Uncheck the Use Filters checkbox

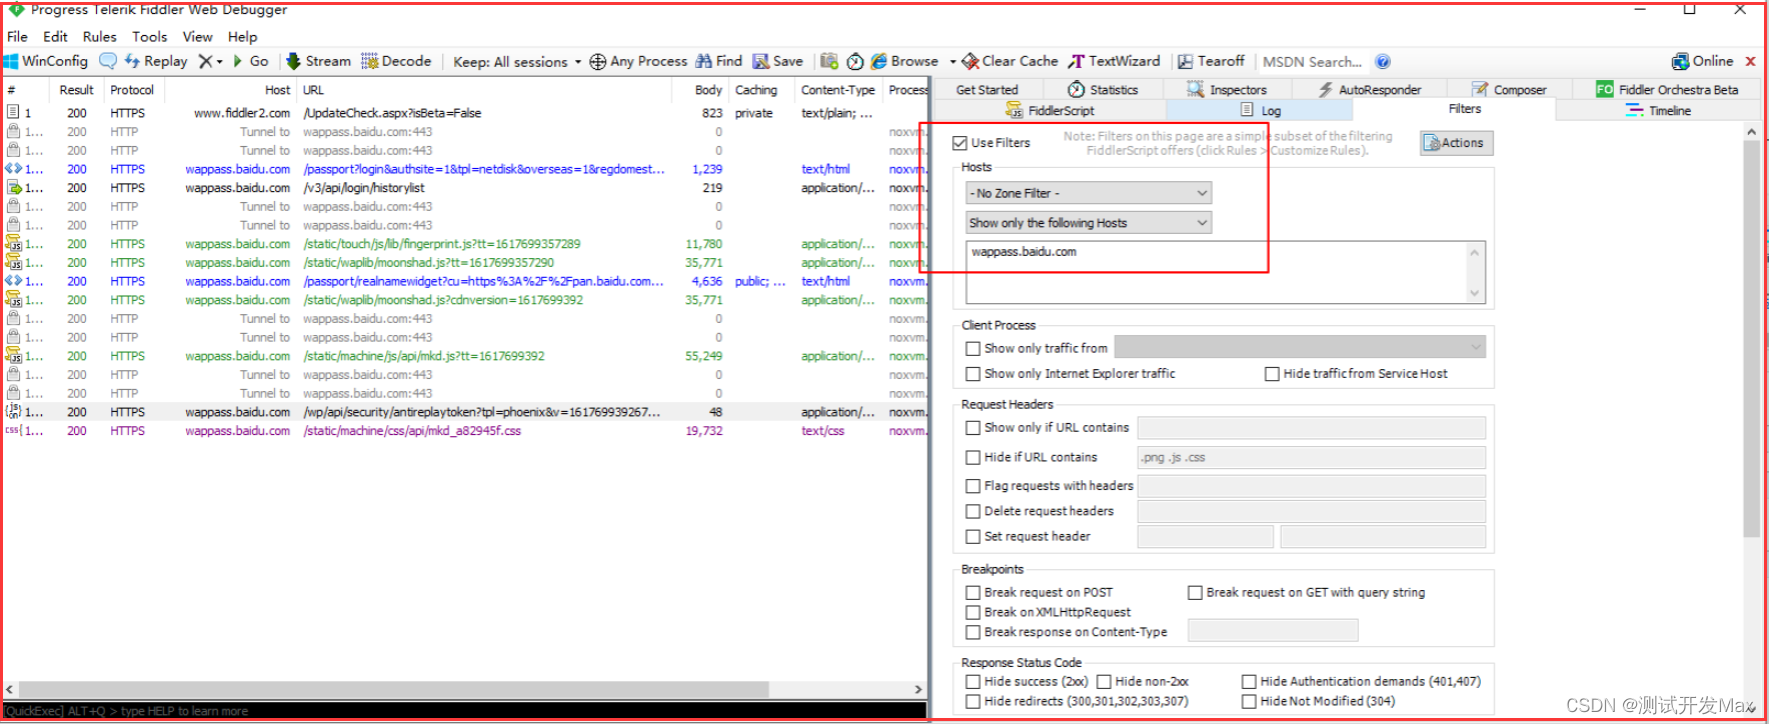click(x=960, y=143)
